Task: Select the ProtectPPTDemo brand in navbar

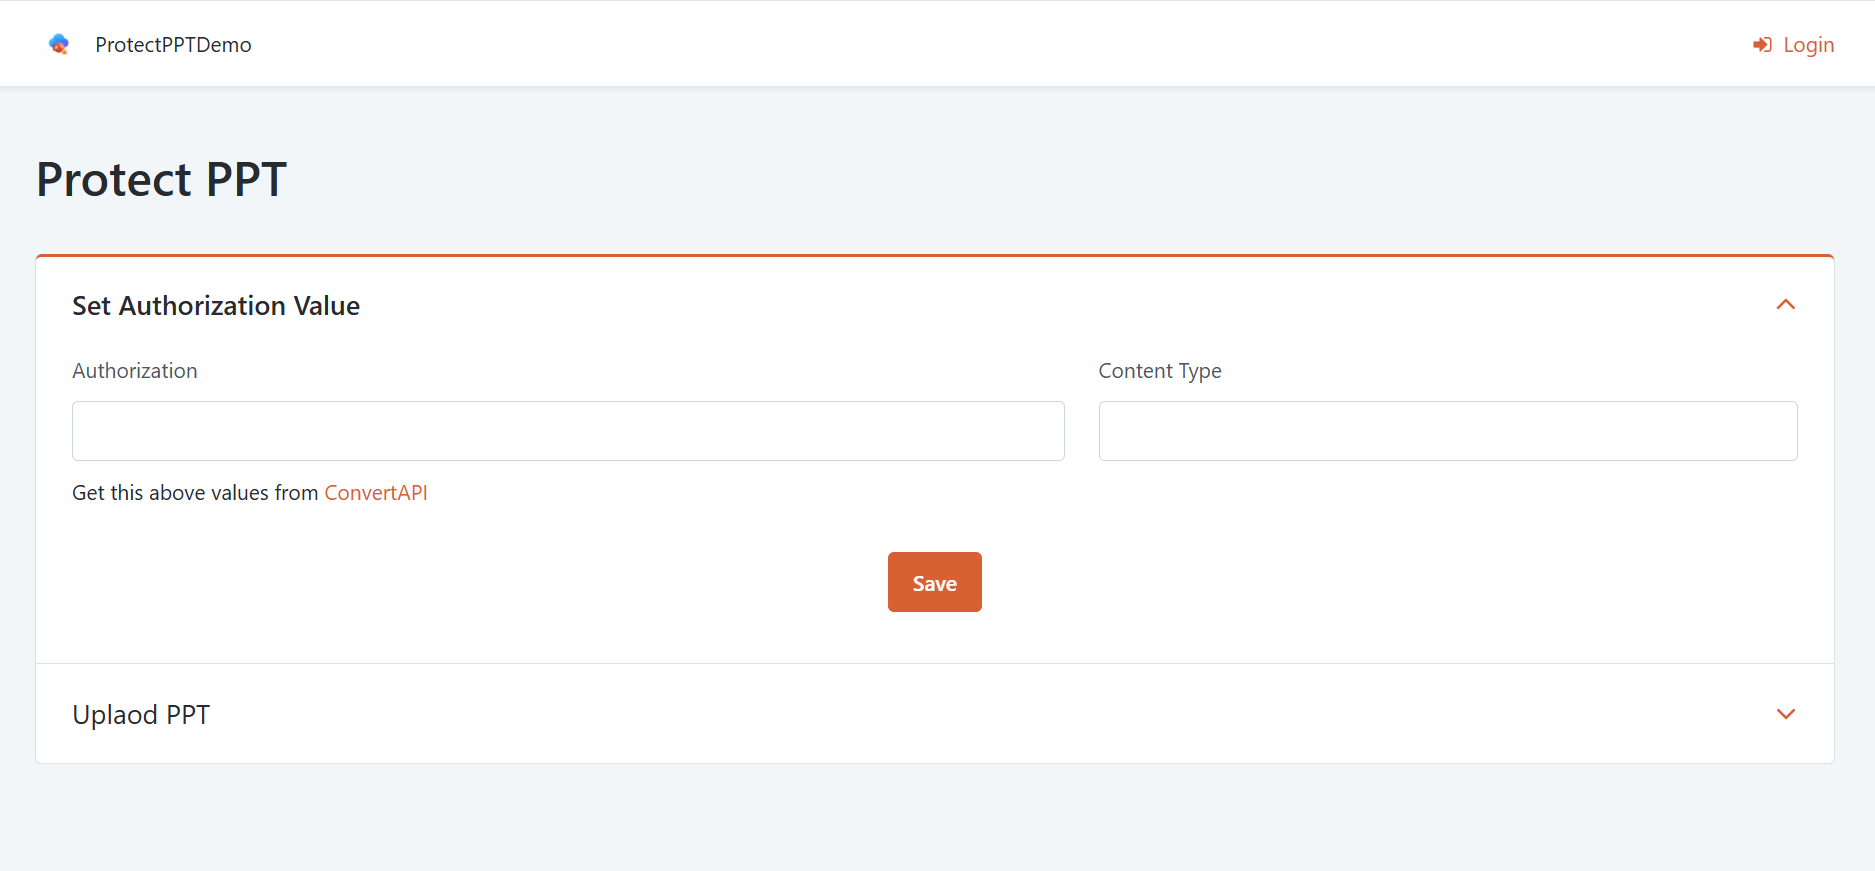Action: pos(172,44)
